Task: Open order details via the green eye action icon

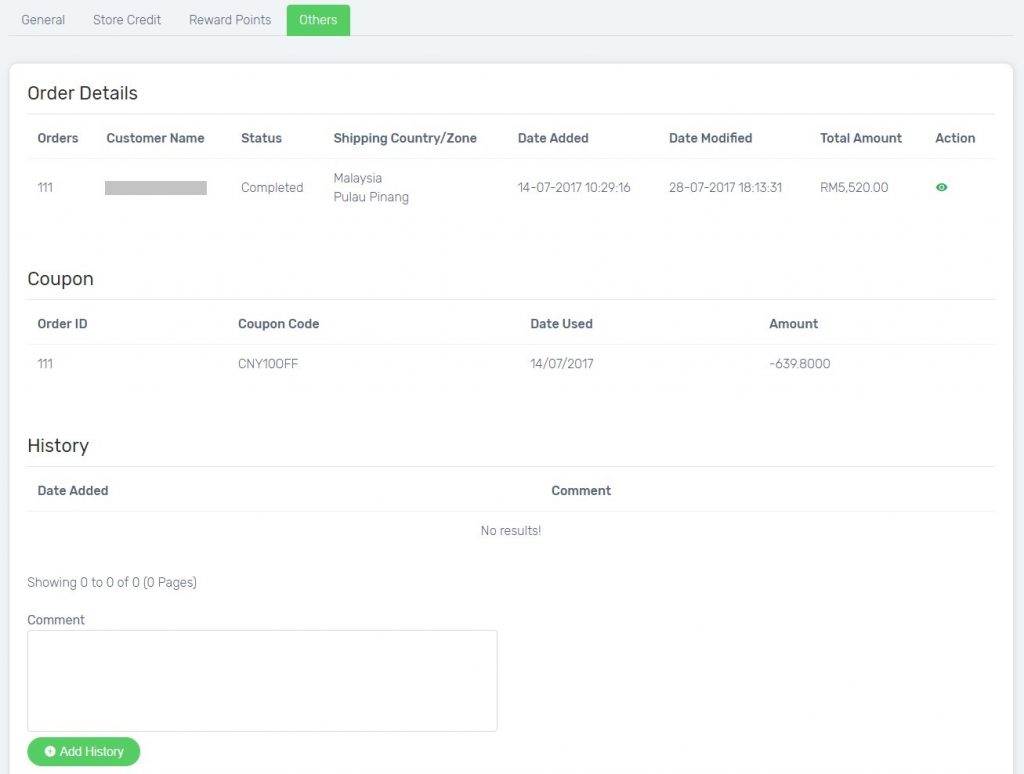Action: pyautogui.click(x=940, y=187)
